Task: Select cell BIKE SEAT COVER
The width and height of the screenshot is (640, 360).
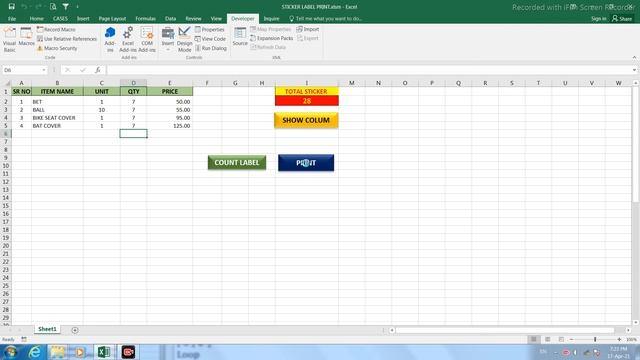Action: coord(57,118)
